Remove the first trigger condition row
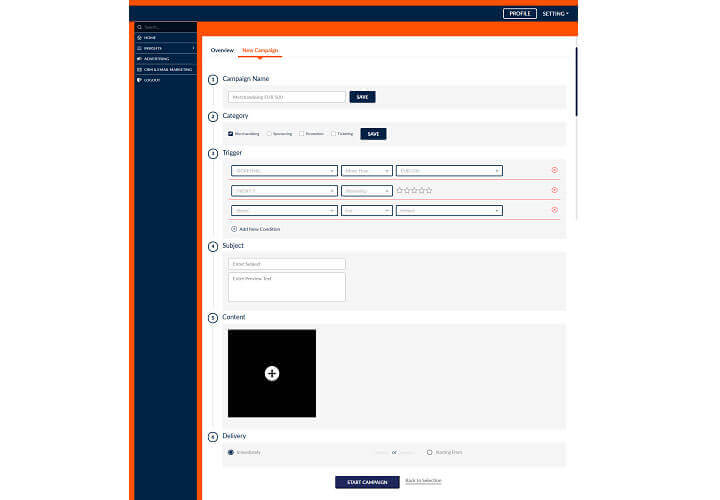The height and width of the screenshot is (500, 720). (555, 171)
